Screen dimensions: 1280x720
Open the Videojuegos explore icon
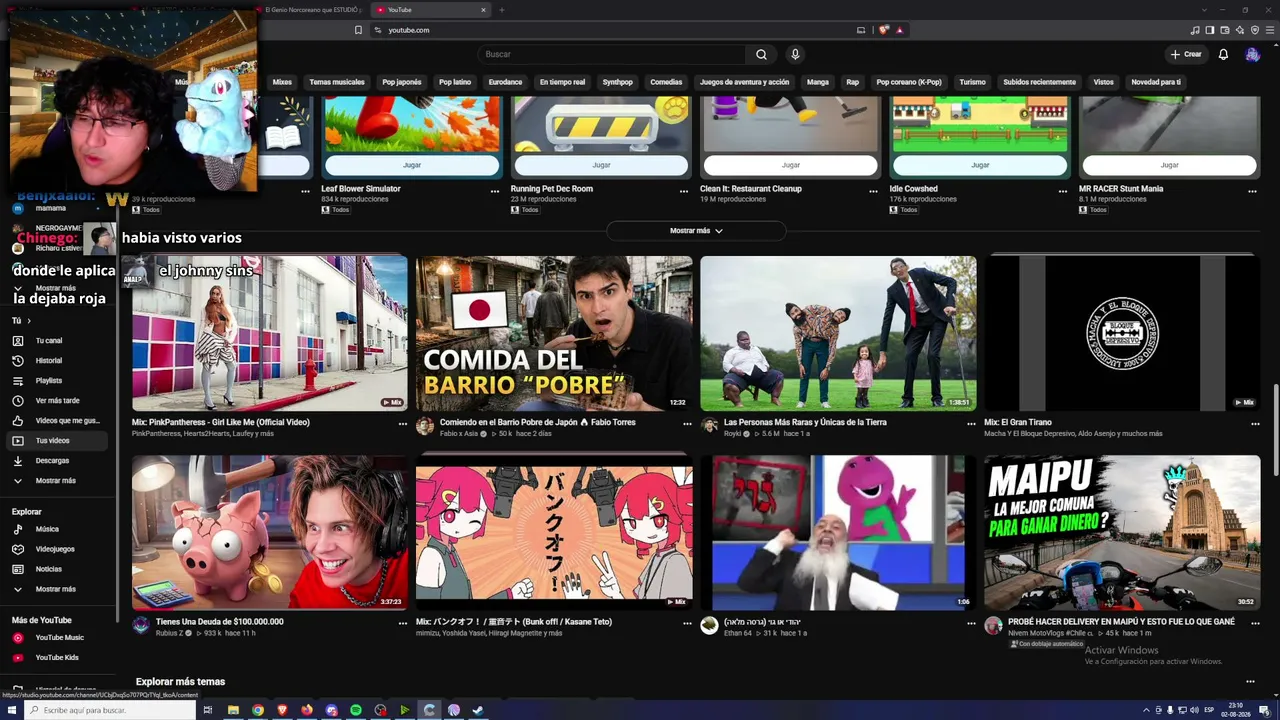coord(17,549)
